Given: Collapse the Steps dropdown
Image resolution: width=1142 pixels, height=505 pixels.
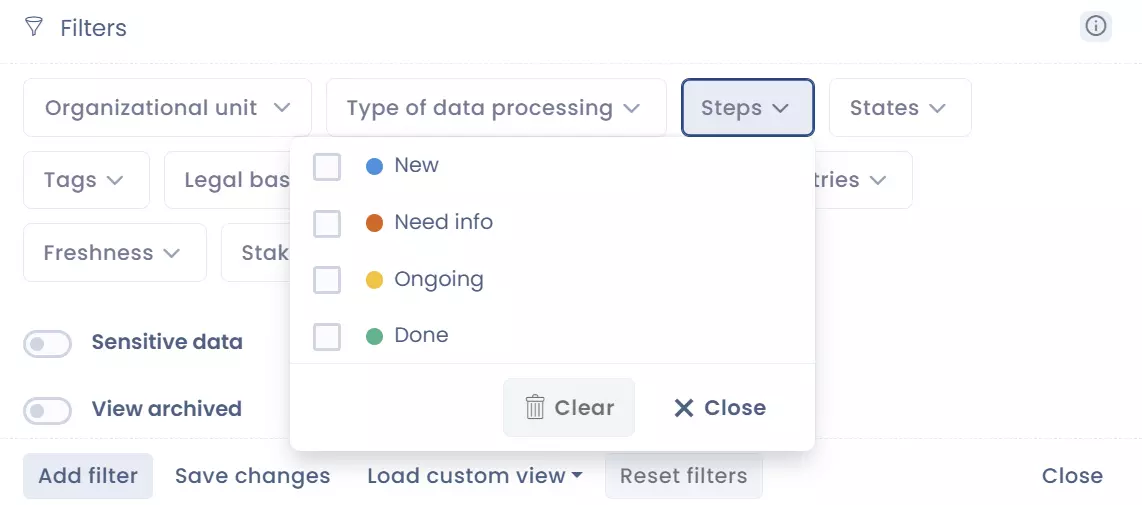Looking at the screenshot, I should tap(747, 108).
